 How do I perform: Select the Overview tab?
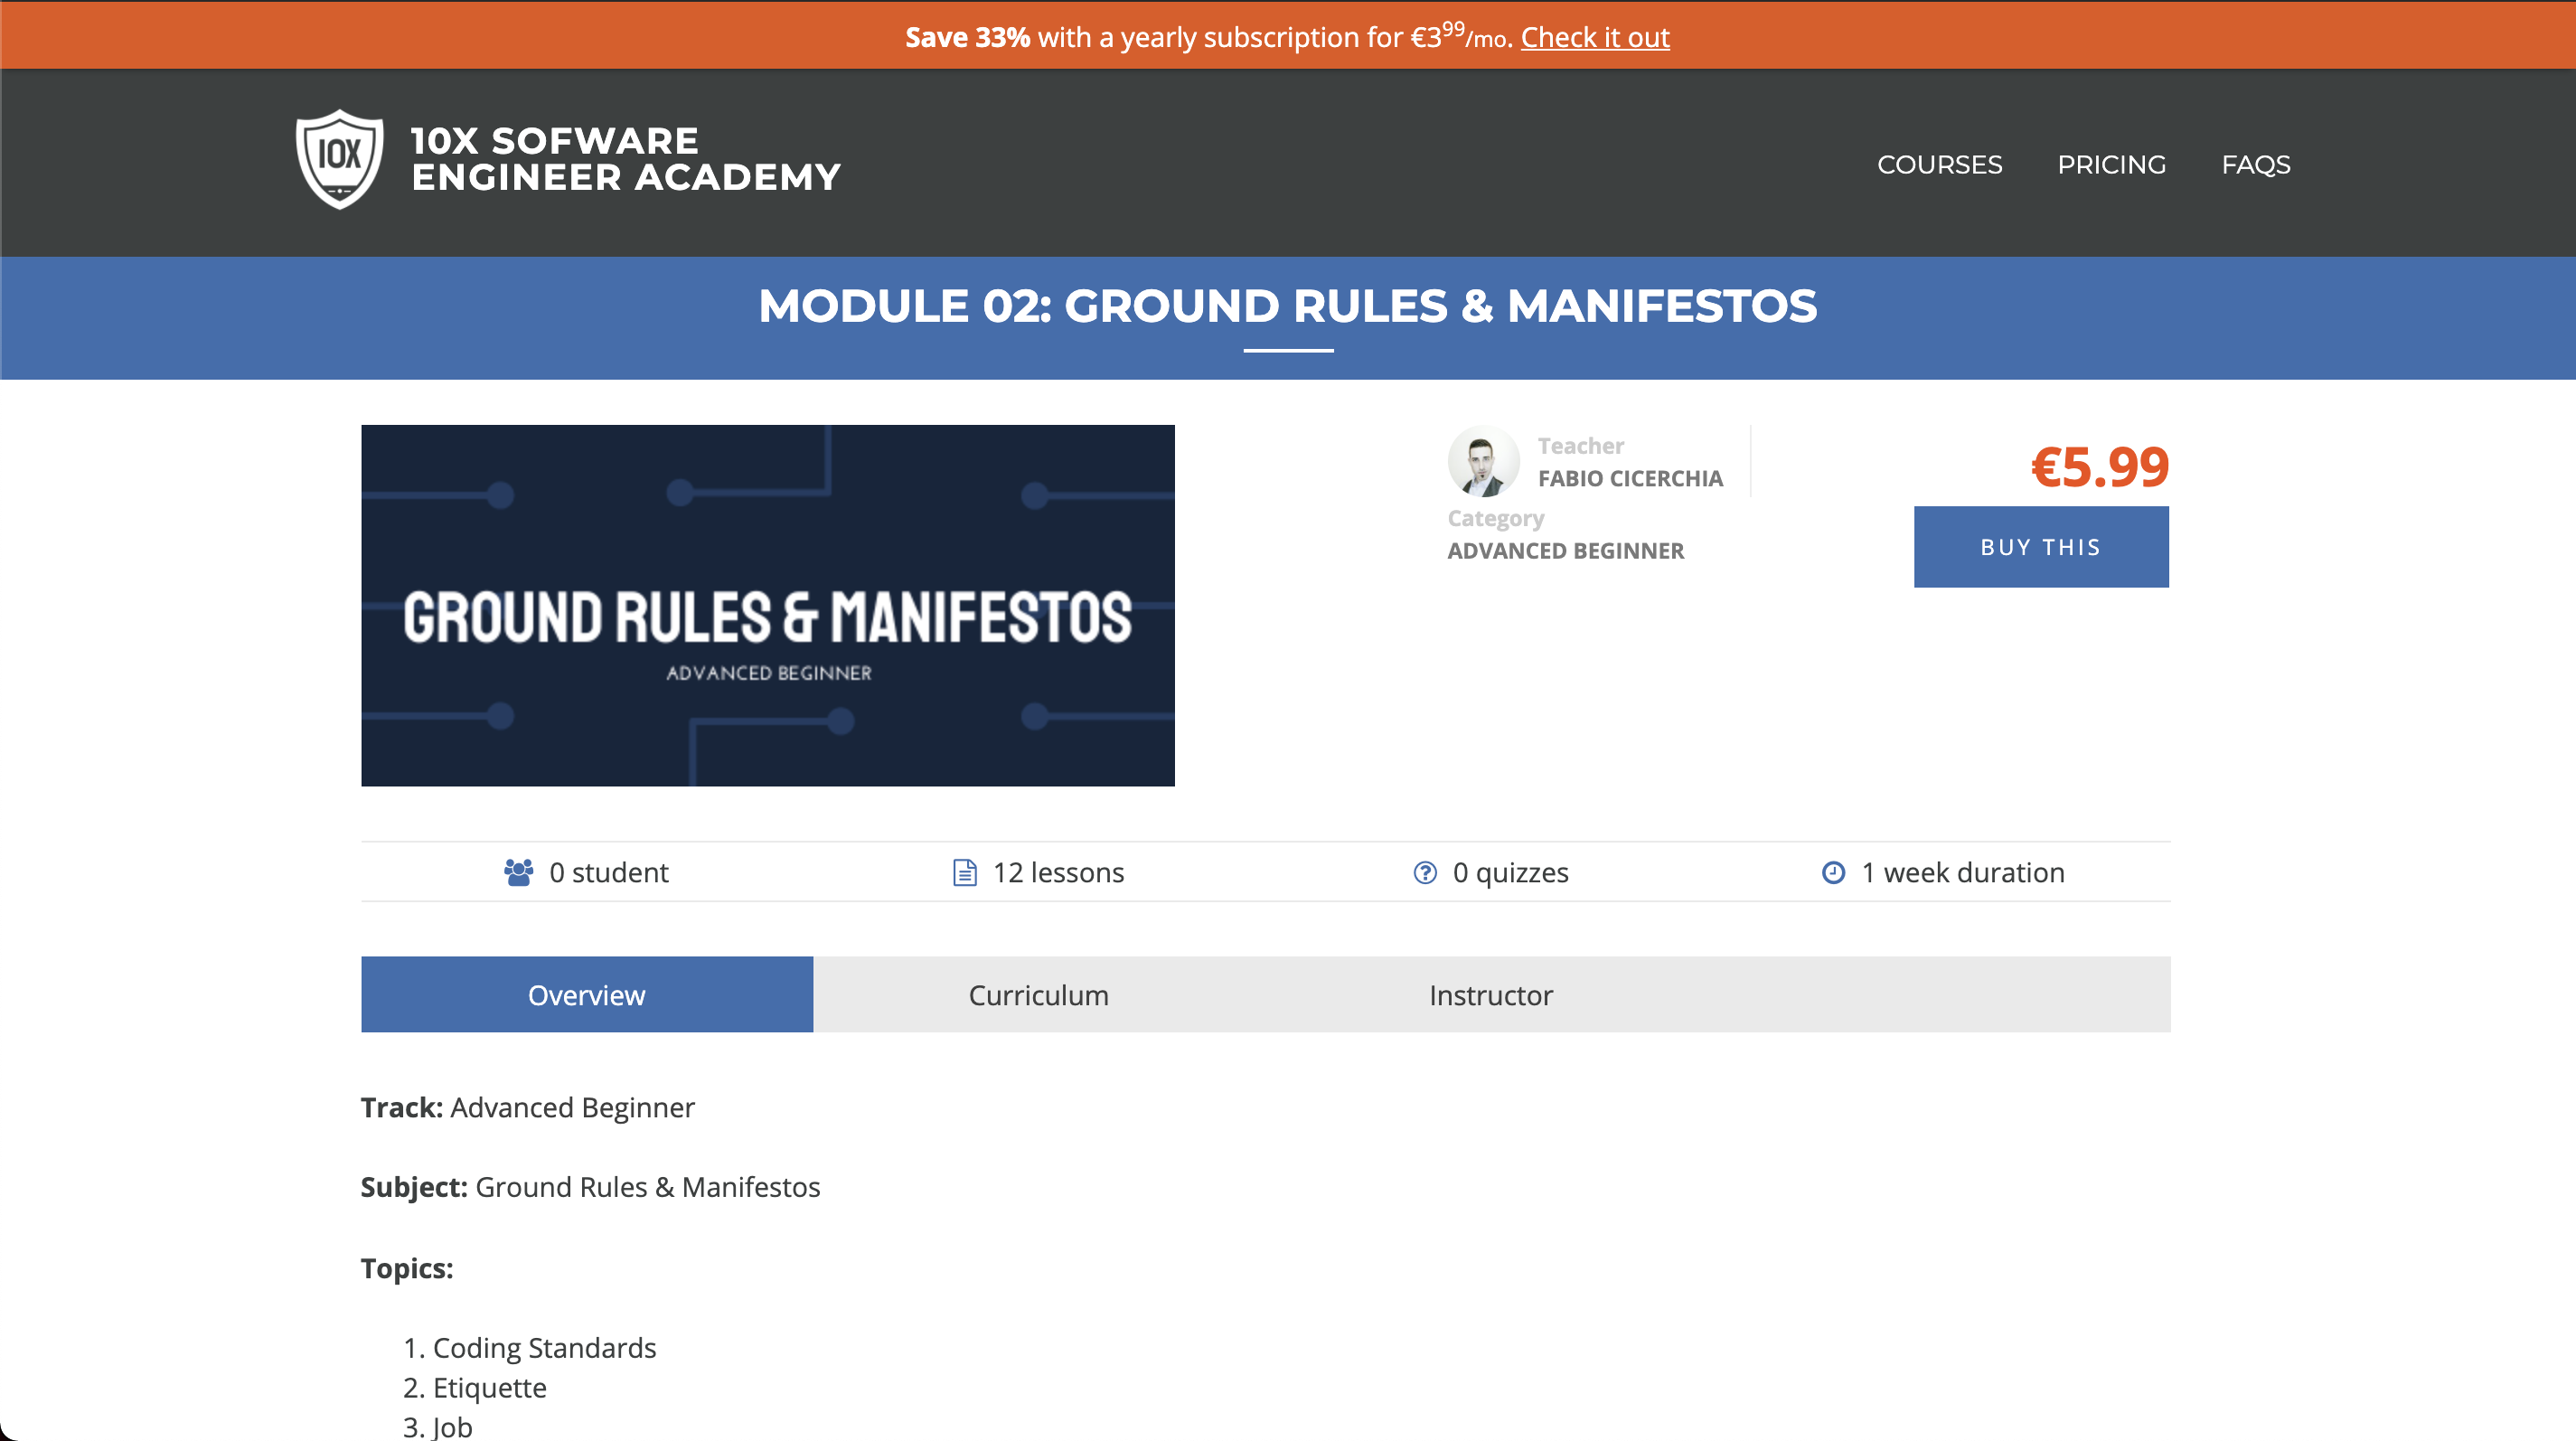click(586, 994)
